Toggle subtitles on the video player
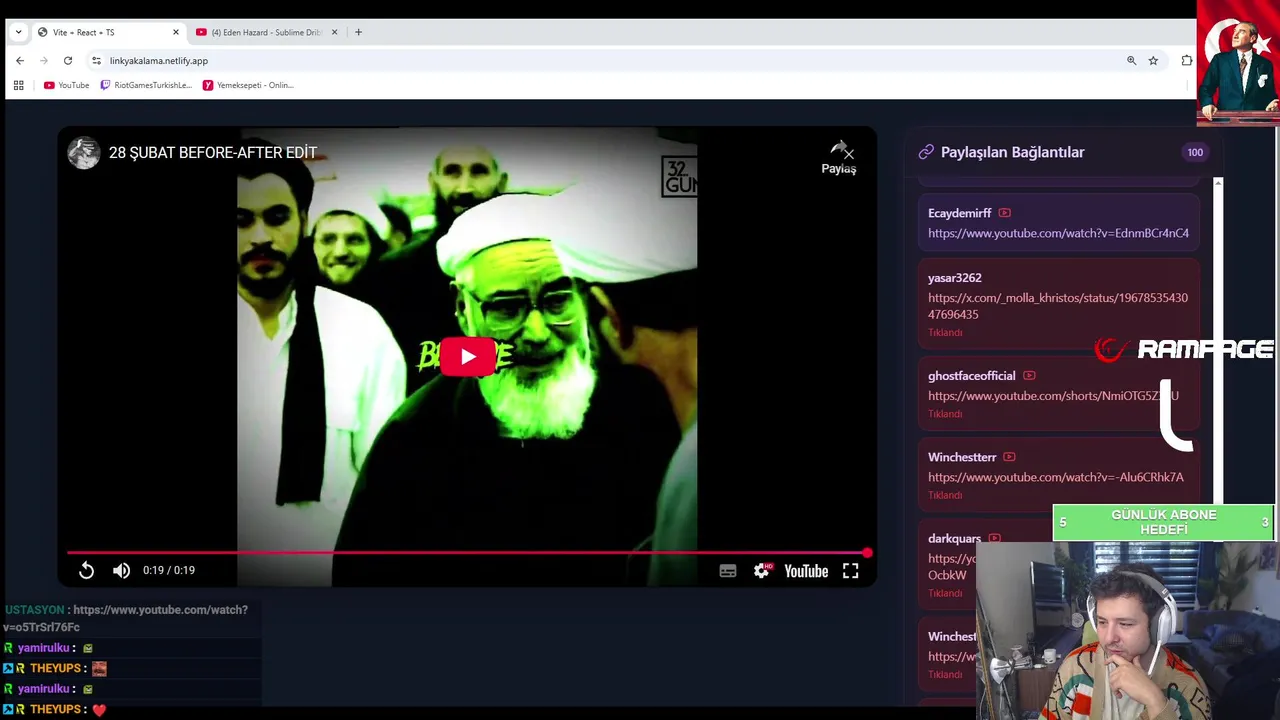This screenshot has height=720, width=1280. pyautogui.click(x=728, y=571)
